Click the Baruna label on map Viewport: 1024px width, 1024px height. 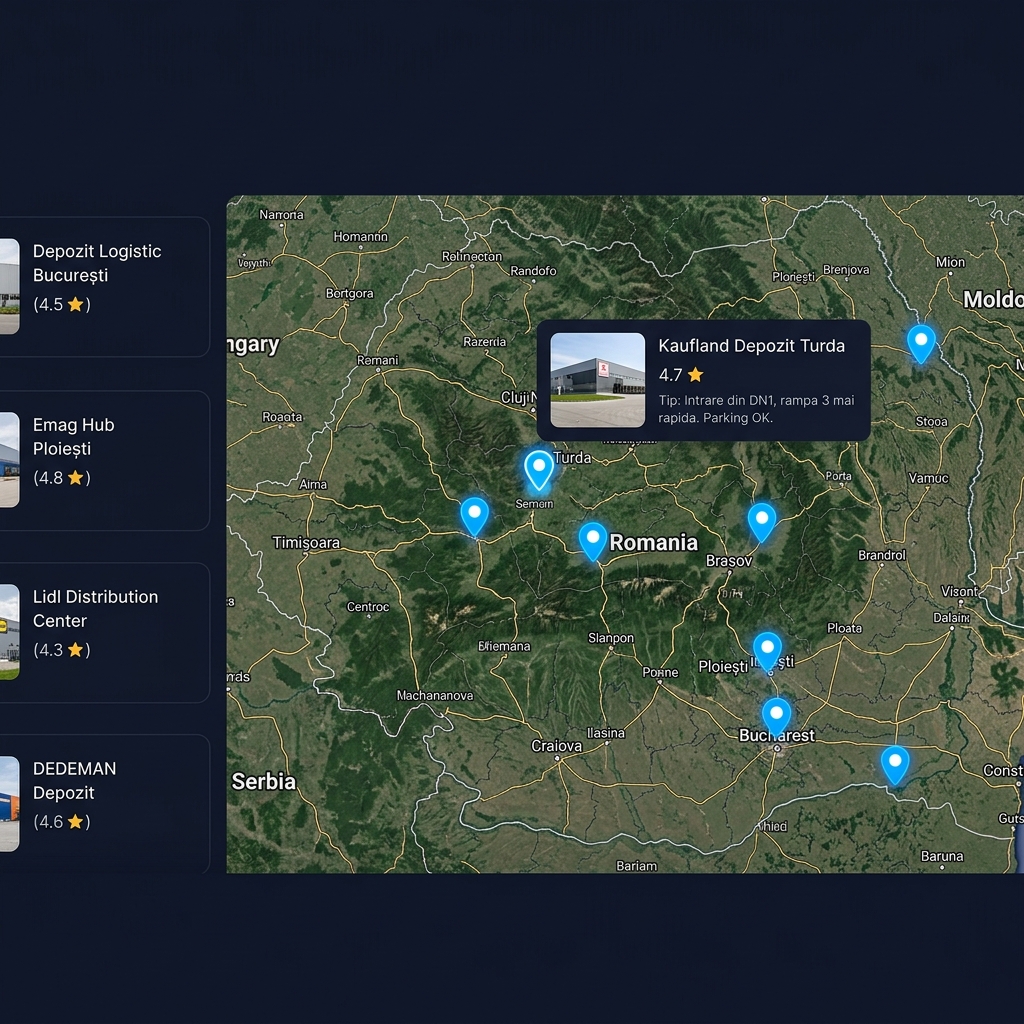942,856
